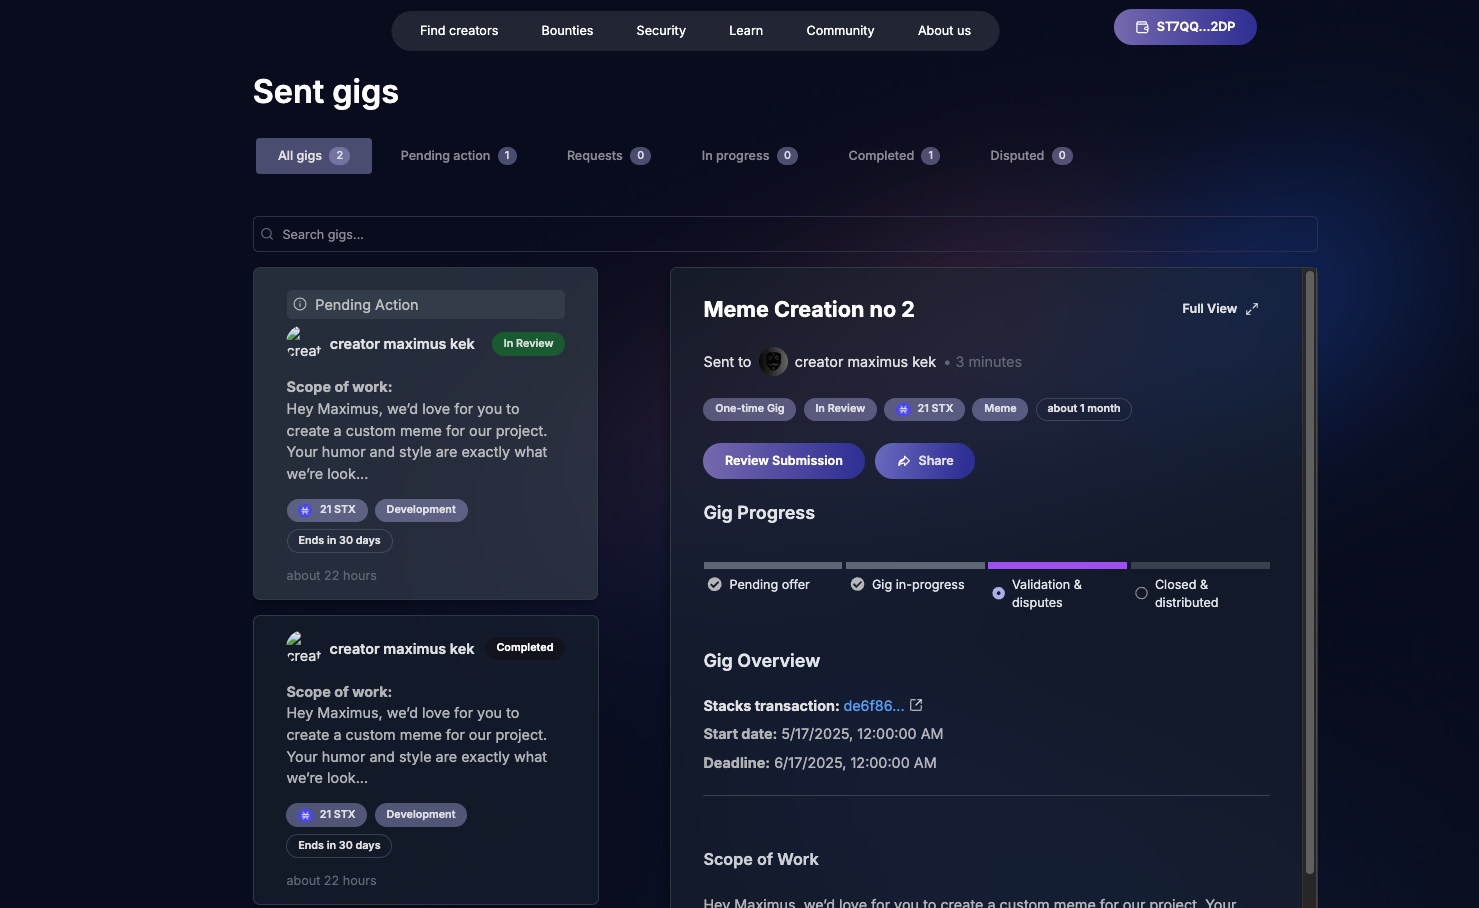This screenshot has height=908, width=1479.
Task: Select the Validation & disputes step indicator
Action: click(998, 593)
